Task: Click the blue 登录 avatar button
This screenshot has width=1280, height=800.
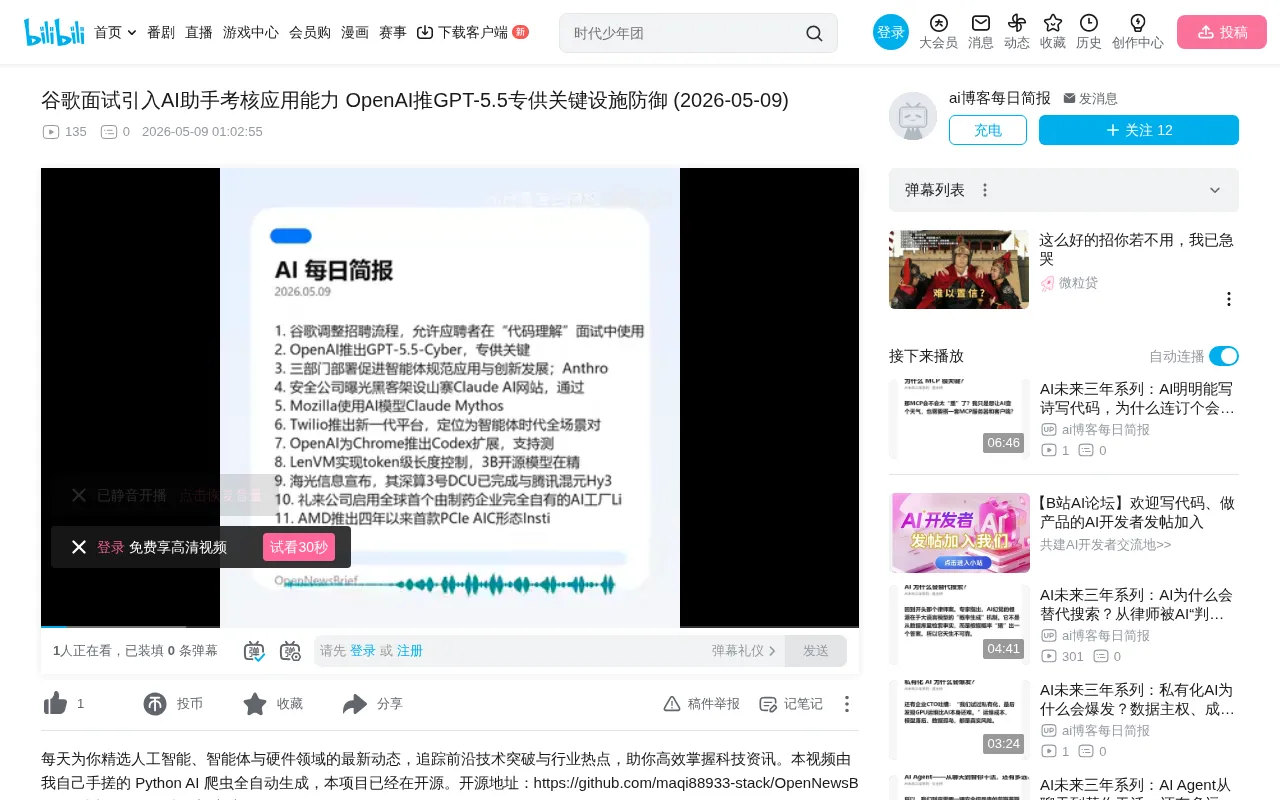Action: point(891,32)
